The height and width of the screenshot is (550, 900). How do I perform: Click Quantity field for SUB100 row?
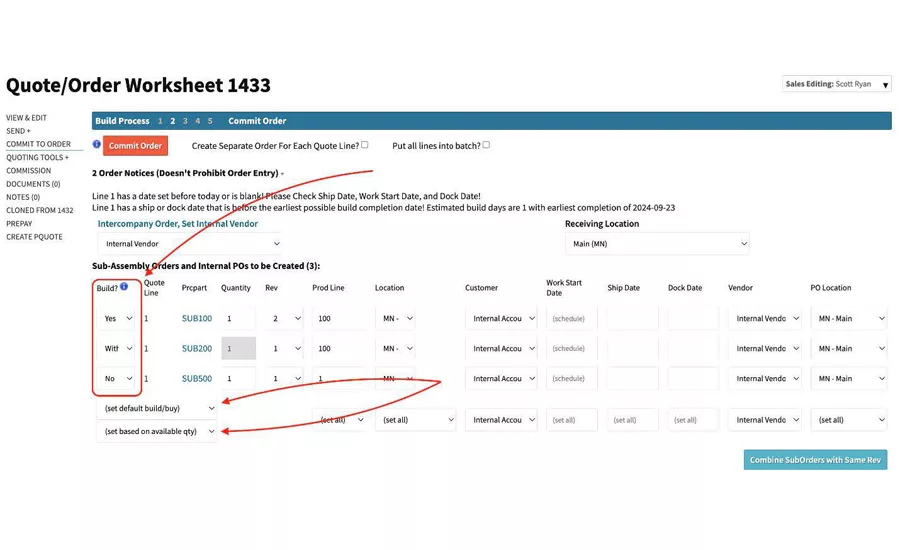(x=238, y=318)
